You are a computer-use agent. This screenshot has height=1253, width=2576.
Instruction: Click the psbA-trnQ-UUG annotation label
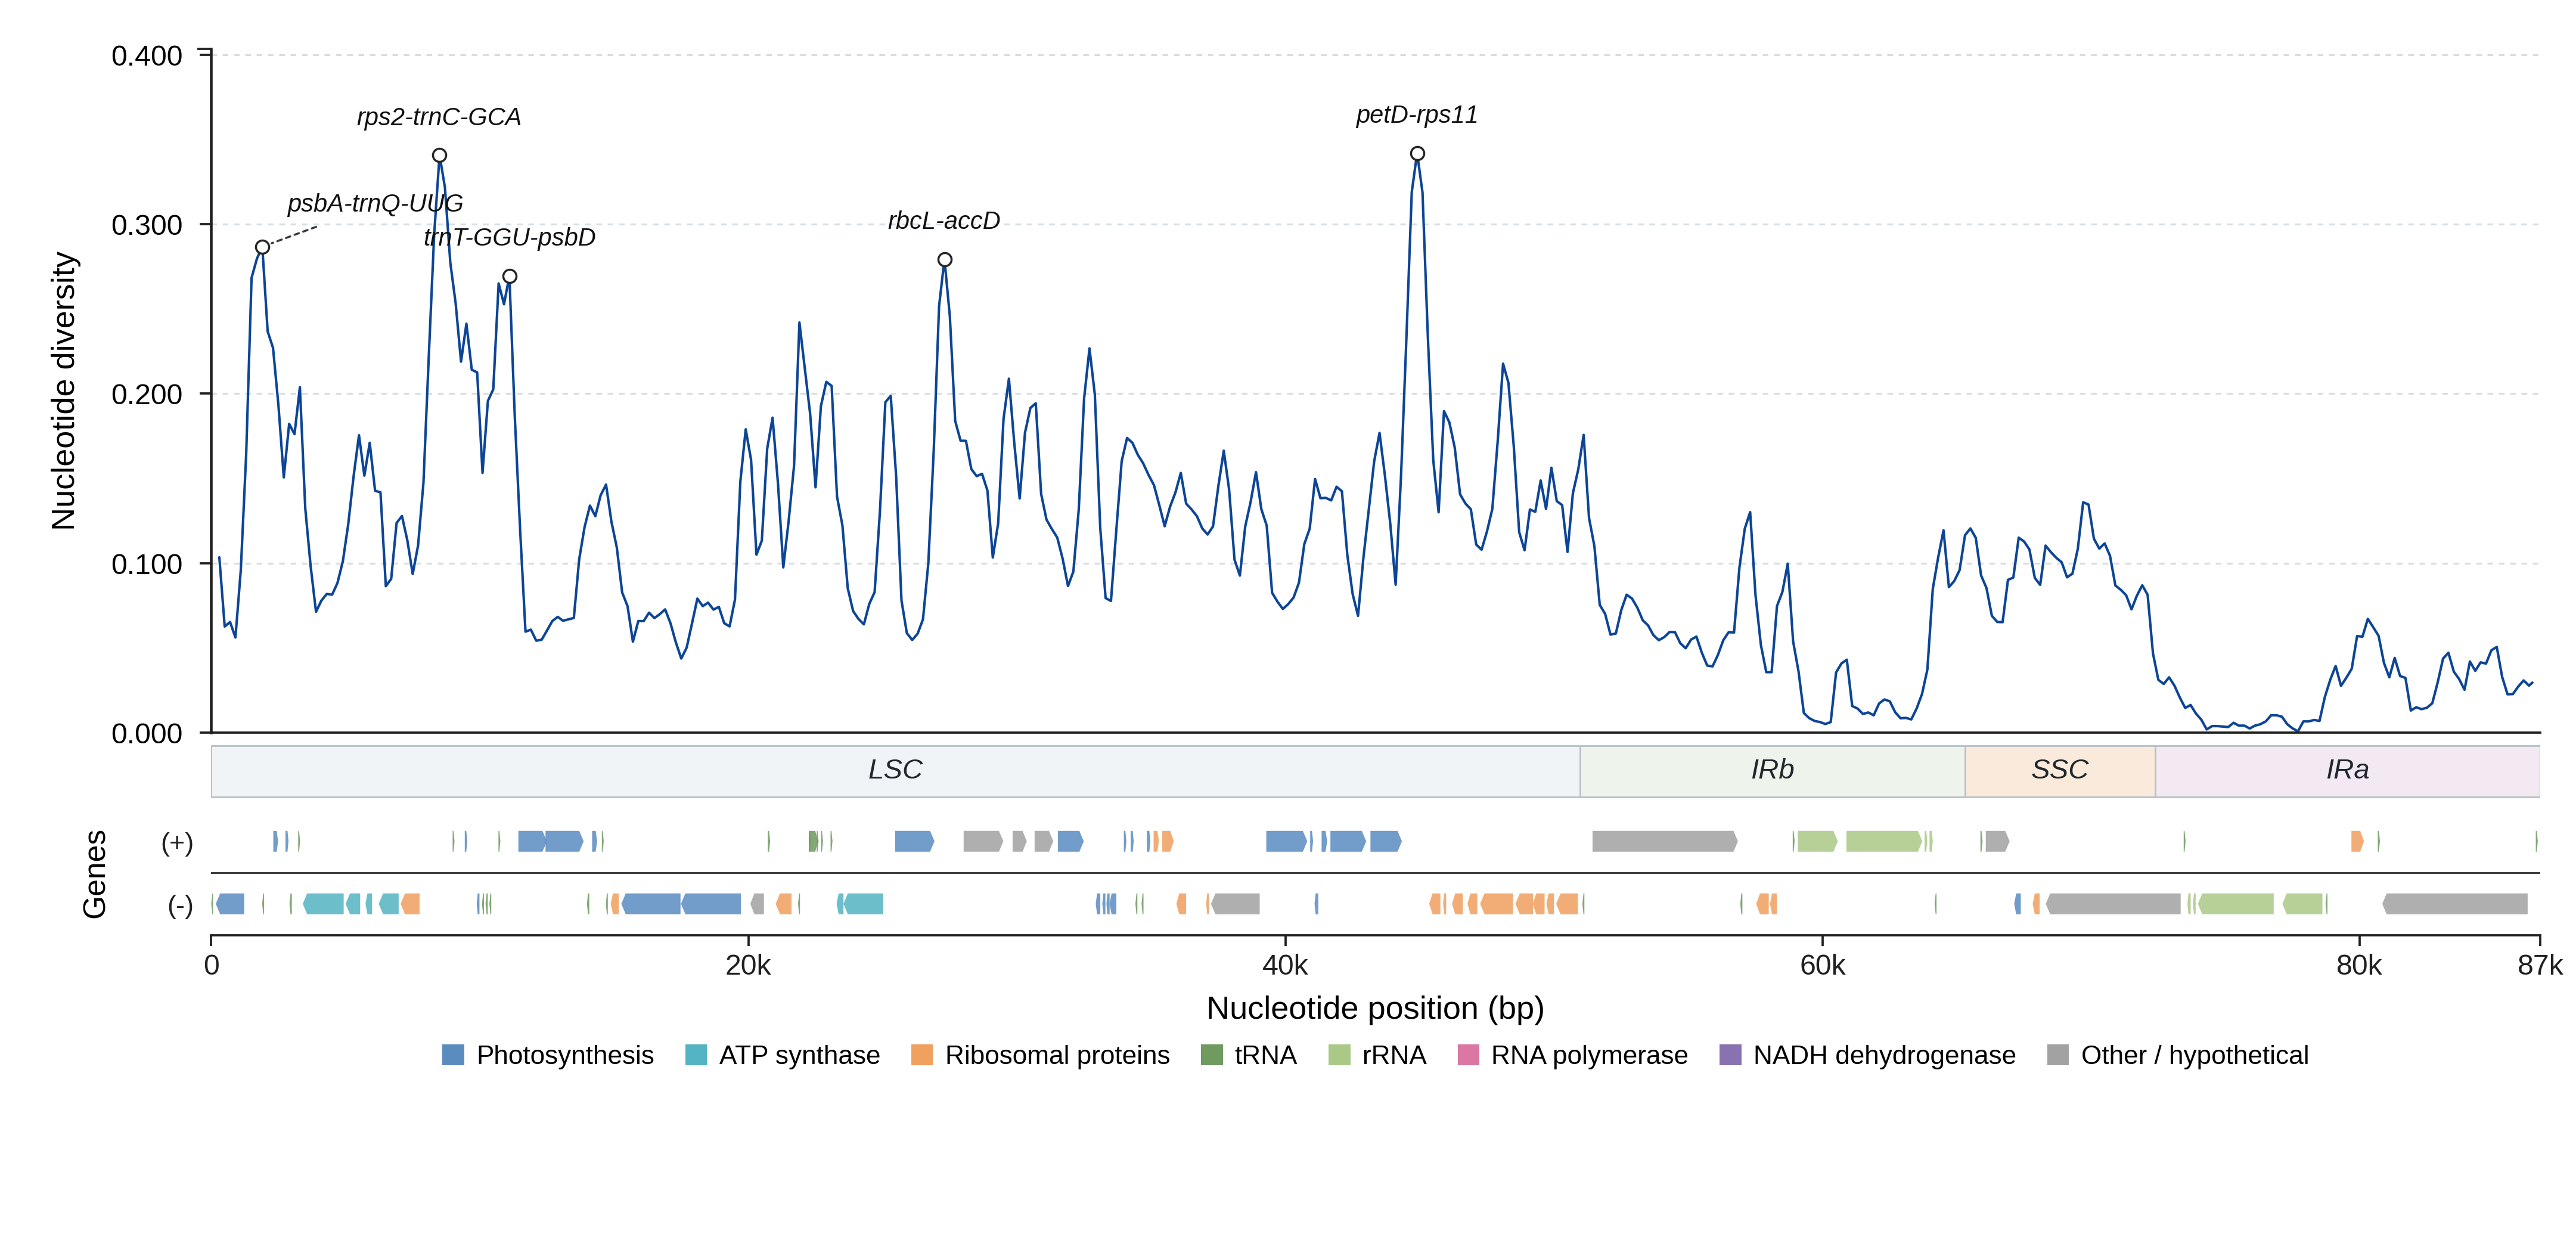pos(375,203)
